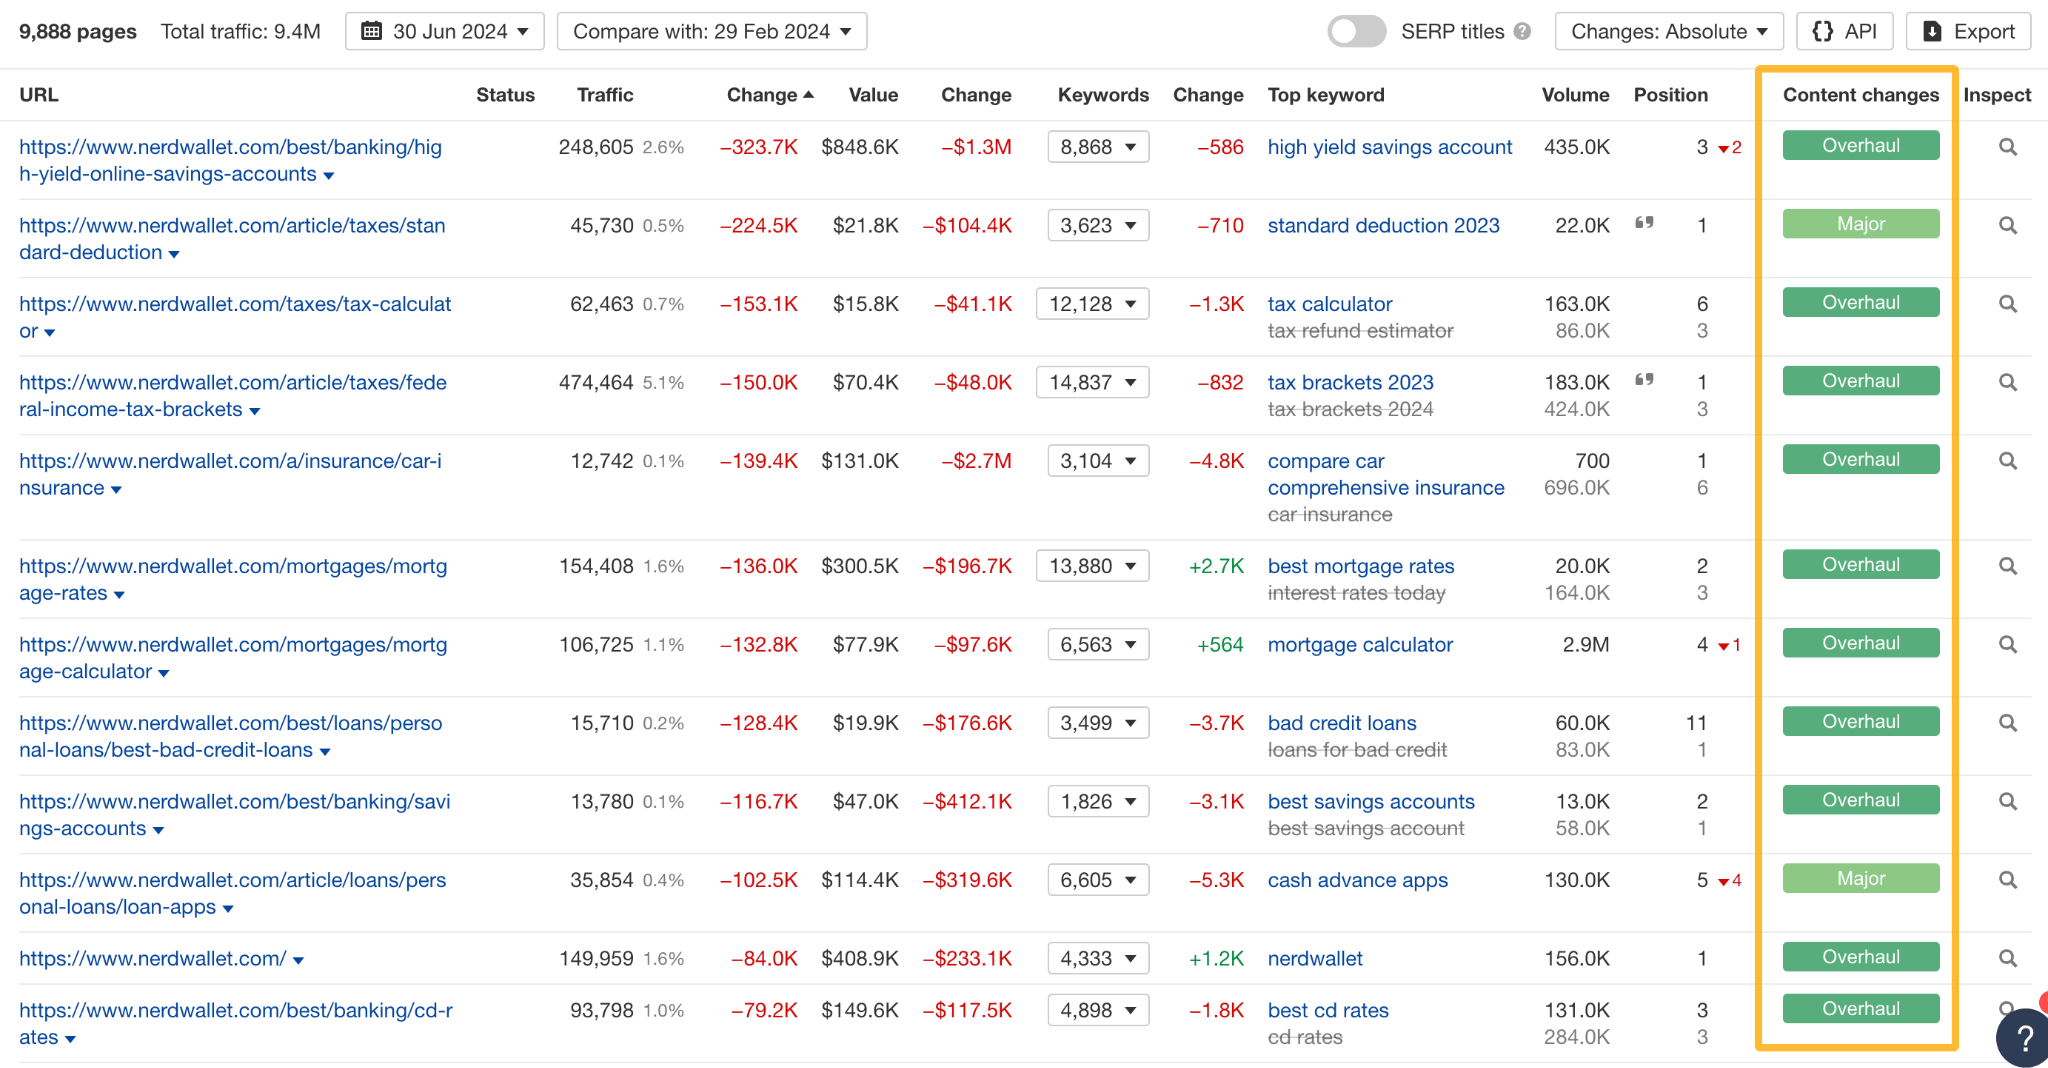The width and height of the screenshot is (2048, 1068).
Task: Inspect the nerdwallet.com homepage row
Action: (2008, 958)
